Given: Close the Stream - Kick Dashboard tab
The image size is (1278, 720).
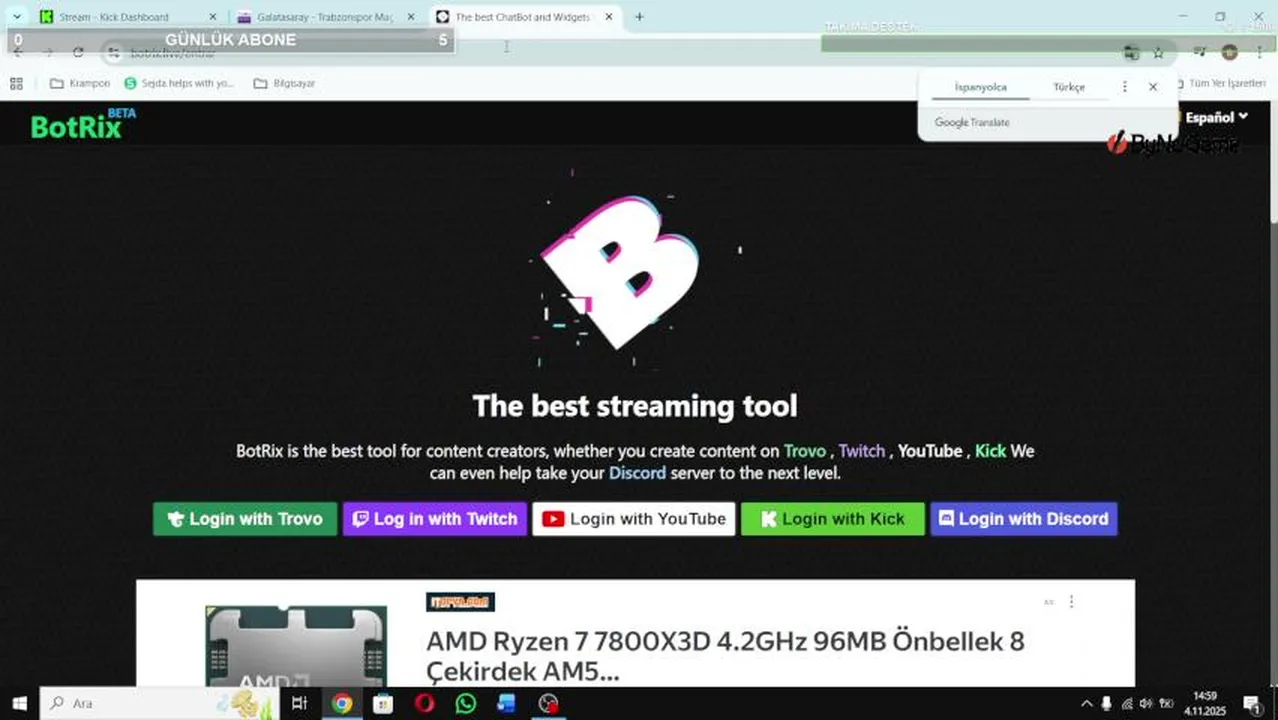Looking at the screenshot, I should (212, 17).
